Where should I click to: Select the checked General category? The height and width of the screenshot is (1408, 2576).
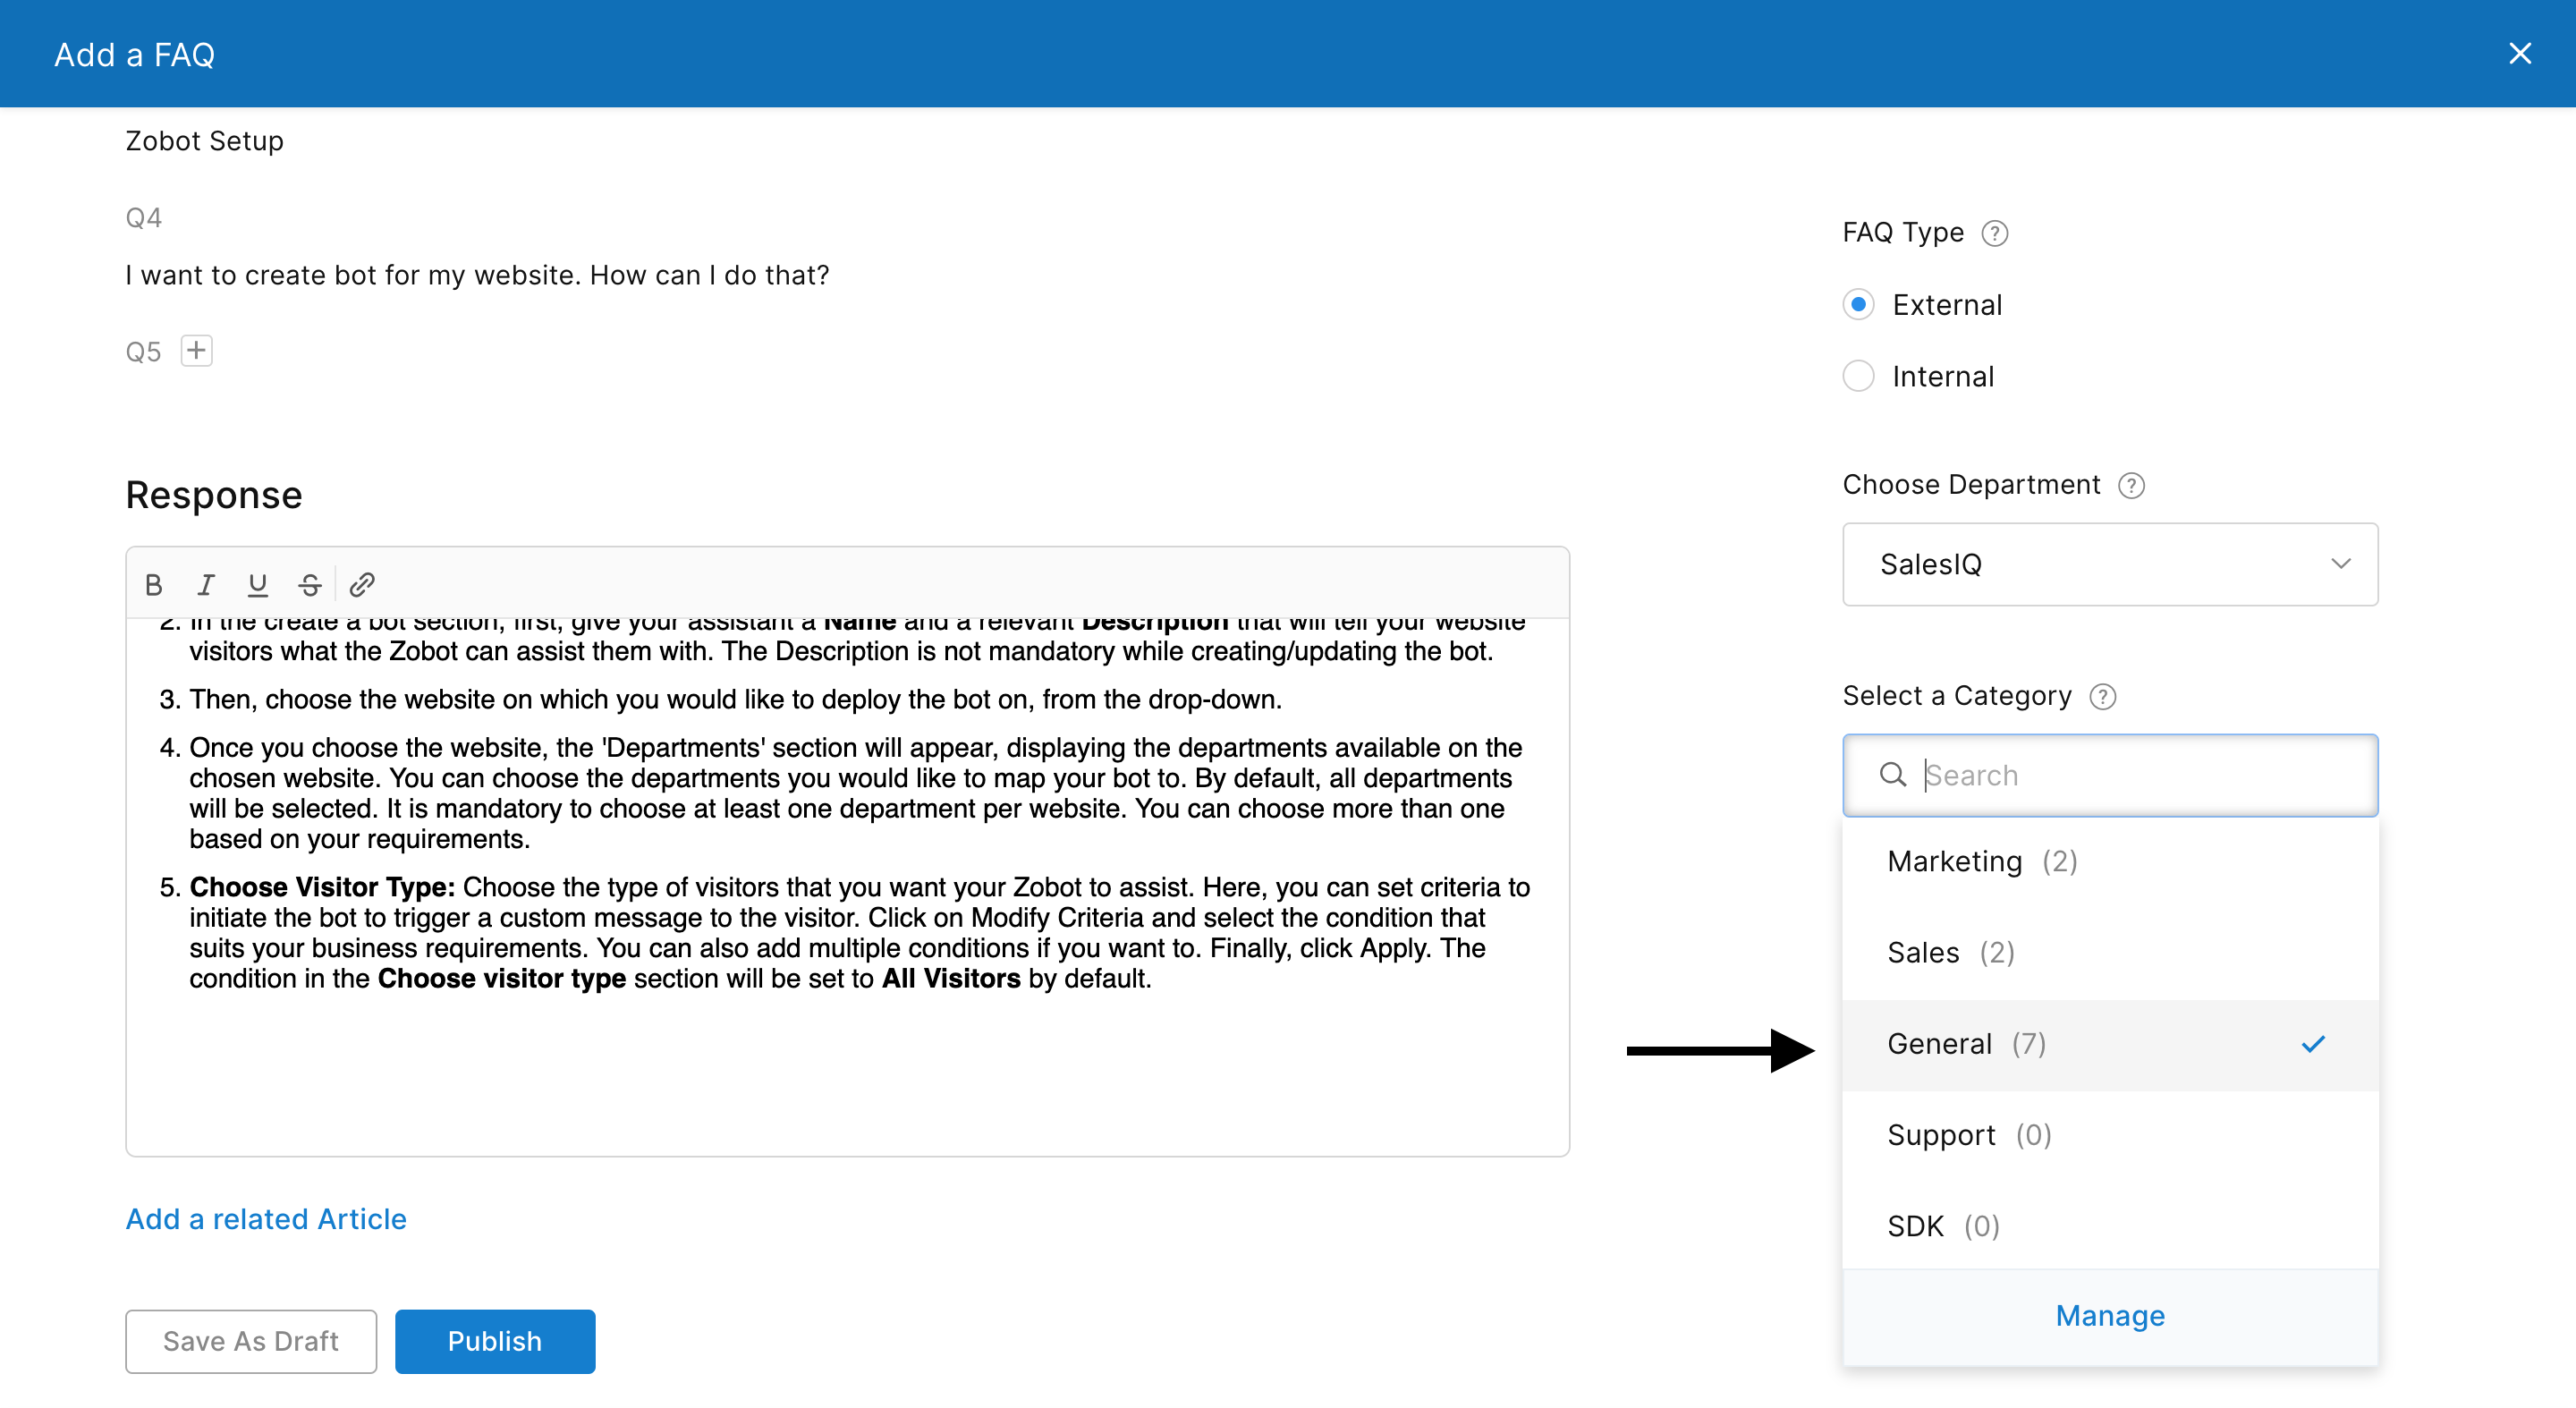tap(1939, 1044)
